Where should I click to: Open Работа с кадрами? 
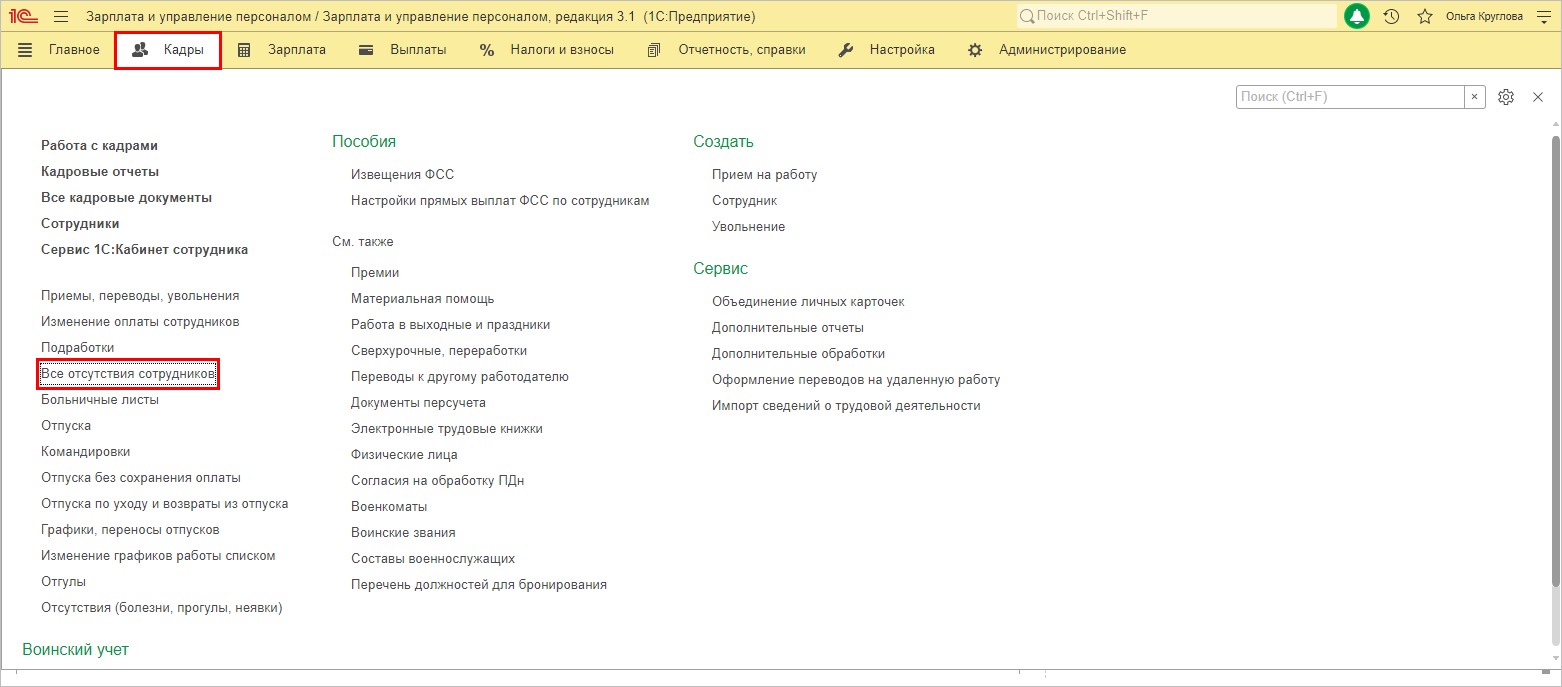click(99, 146)
